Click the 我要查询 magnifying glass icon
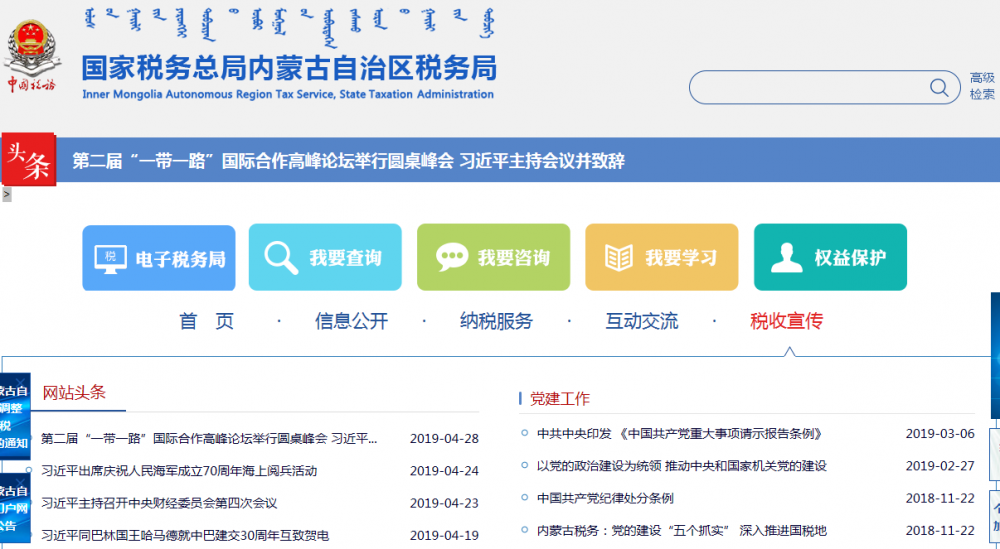Image resolution: width=1000 pixels, height=549 pixels. click(280, 258)
